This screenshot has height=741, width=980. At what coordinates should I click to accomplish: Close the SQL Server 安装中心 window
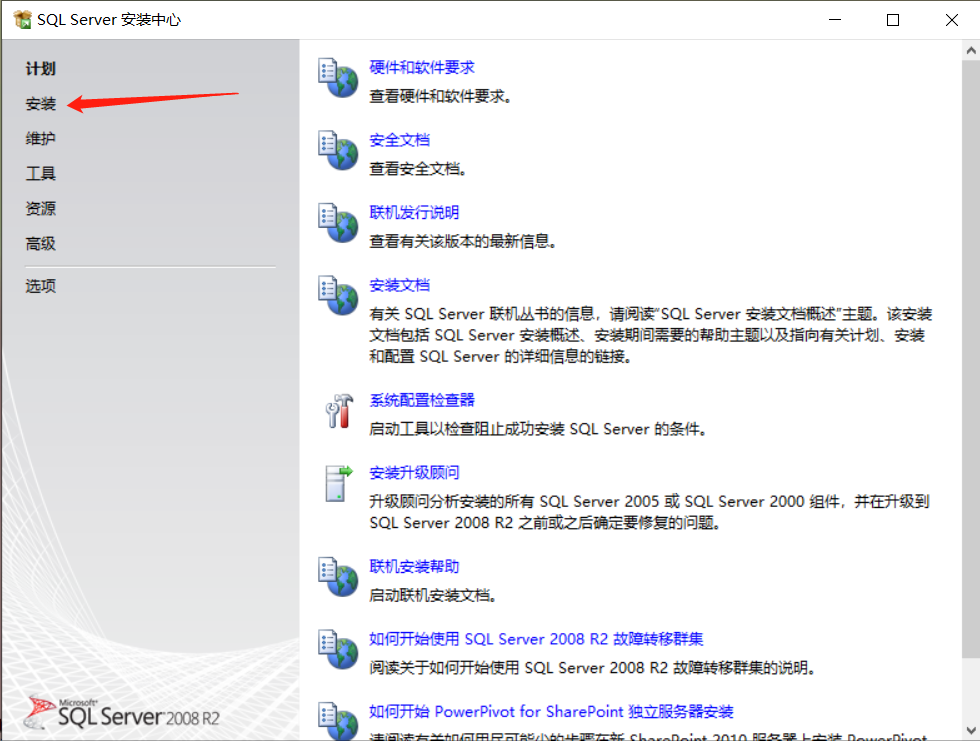(951, 20)
